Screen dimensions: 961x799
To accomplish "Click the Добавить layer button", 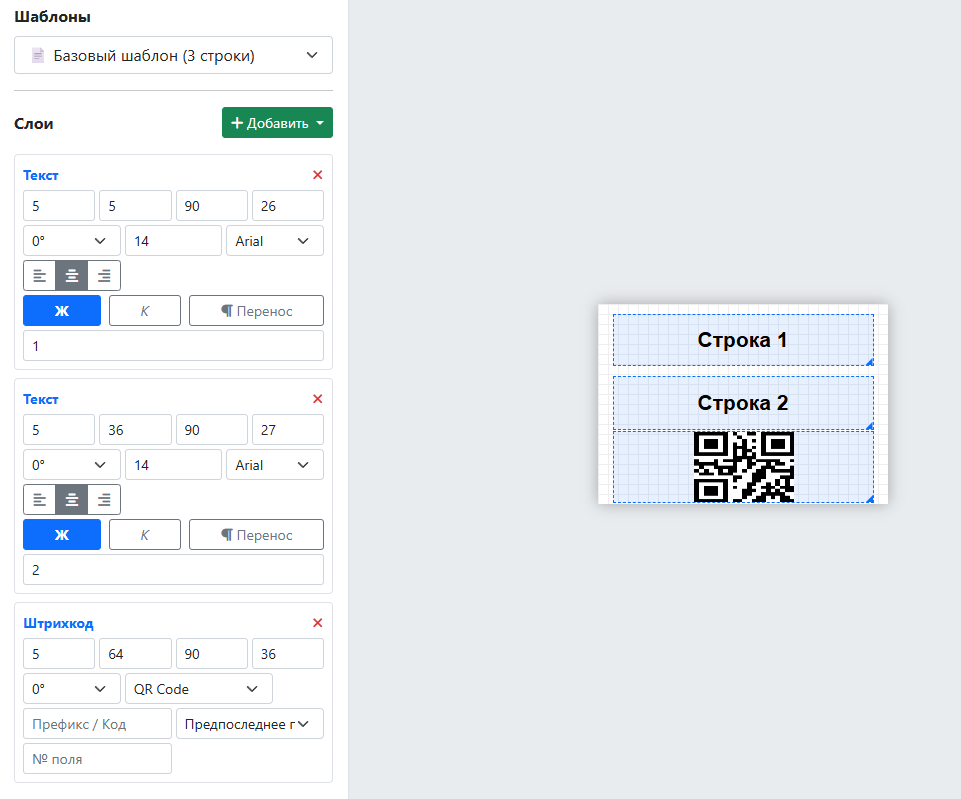I will point(277,123).
